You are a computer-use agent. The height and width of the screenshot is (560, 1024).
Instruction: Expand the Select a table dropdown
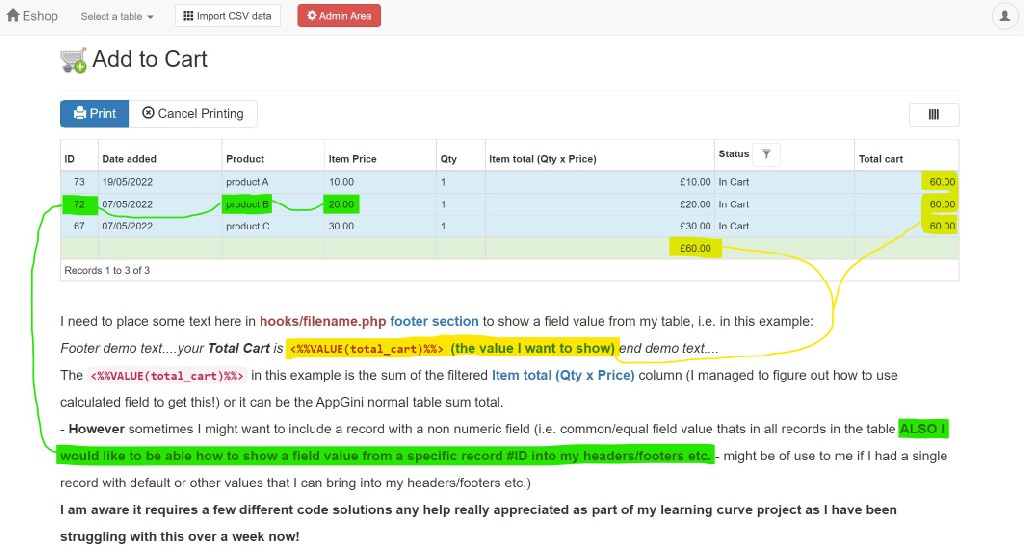[x=117, y=16]
